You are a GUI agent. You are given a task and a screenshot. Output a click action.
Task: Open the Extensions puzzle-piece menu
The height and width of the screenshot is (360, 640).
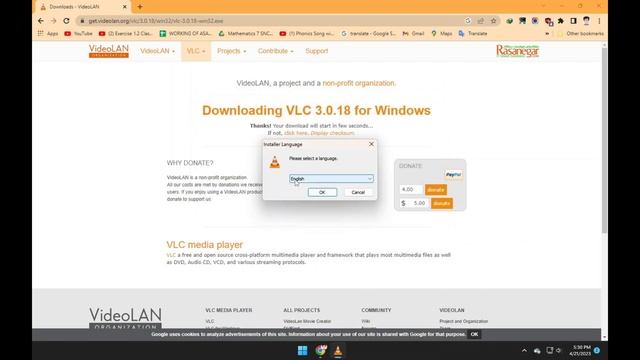(561, 21)
